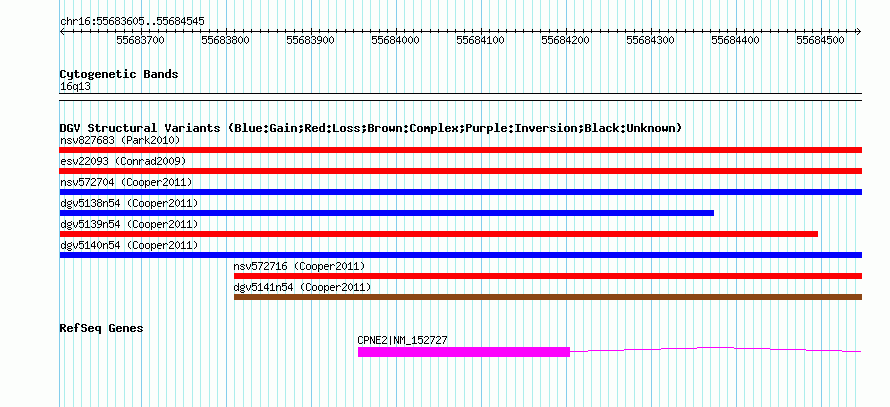Click the 55683800 ruler tick label
Screen dimensions: 890x407
225,40
